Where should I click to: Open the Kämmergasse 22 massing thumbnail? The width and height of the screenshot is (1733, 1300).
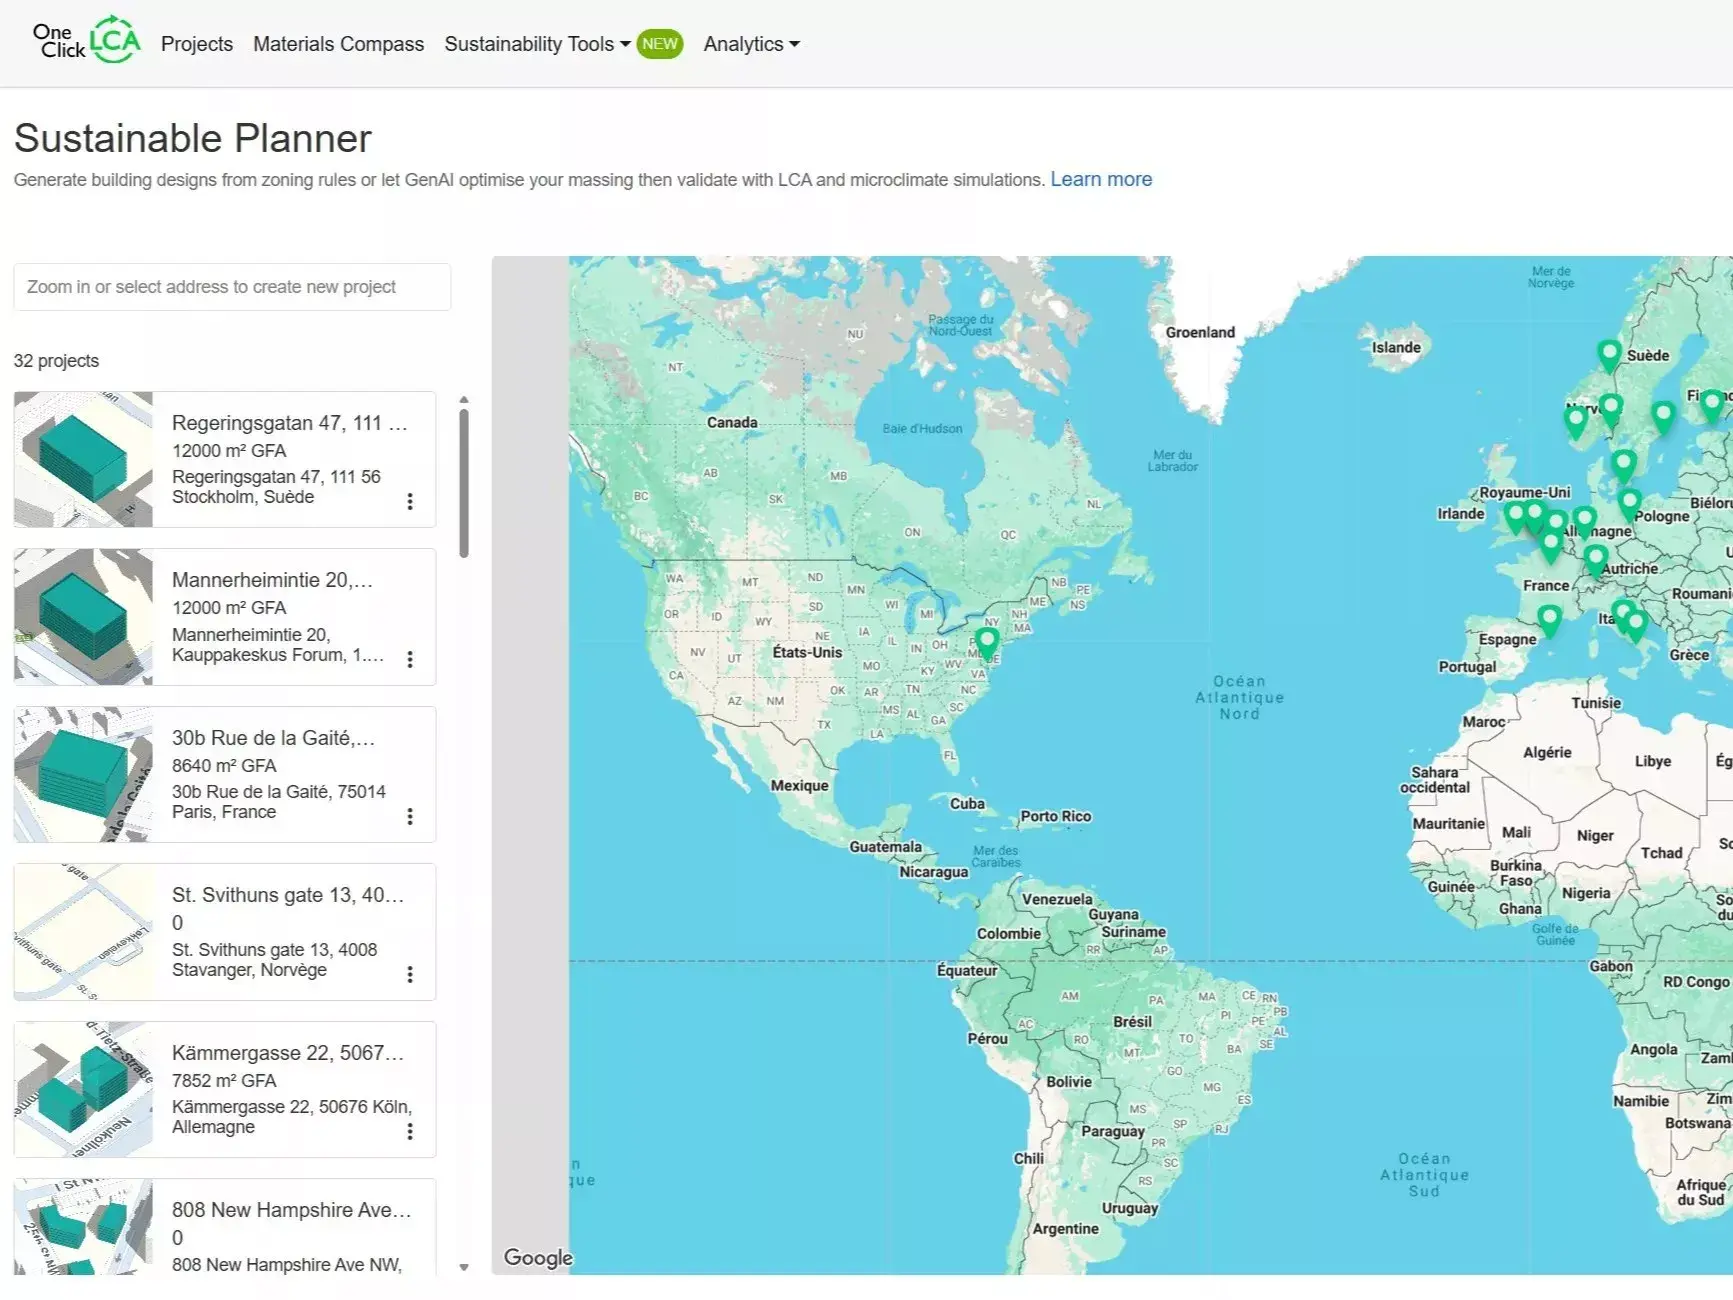click(x=83, y=1089)
